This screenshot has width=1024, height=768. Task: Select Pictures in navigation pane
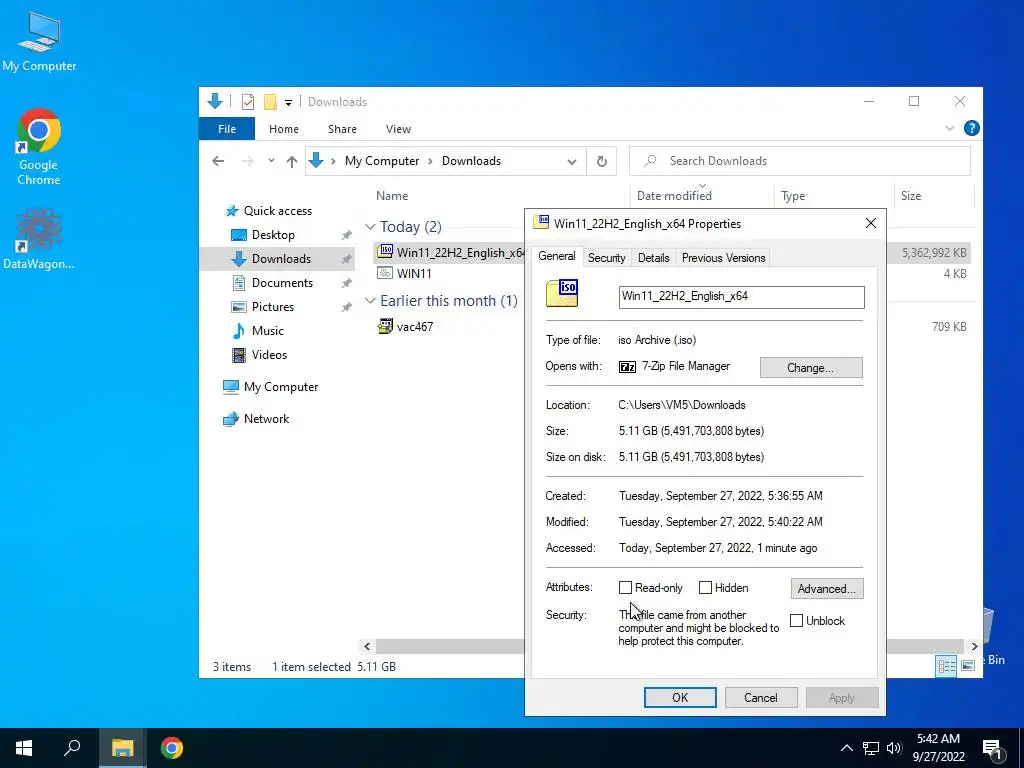tap(273, 307)
